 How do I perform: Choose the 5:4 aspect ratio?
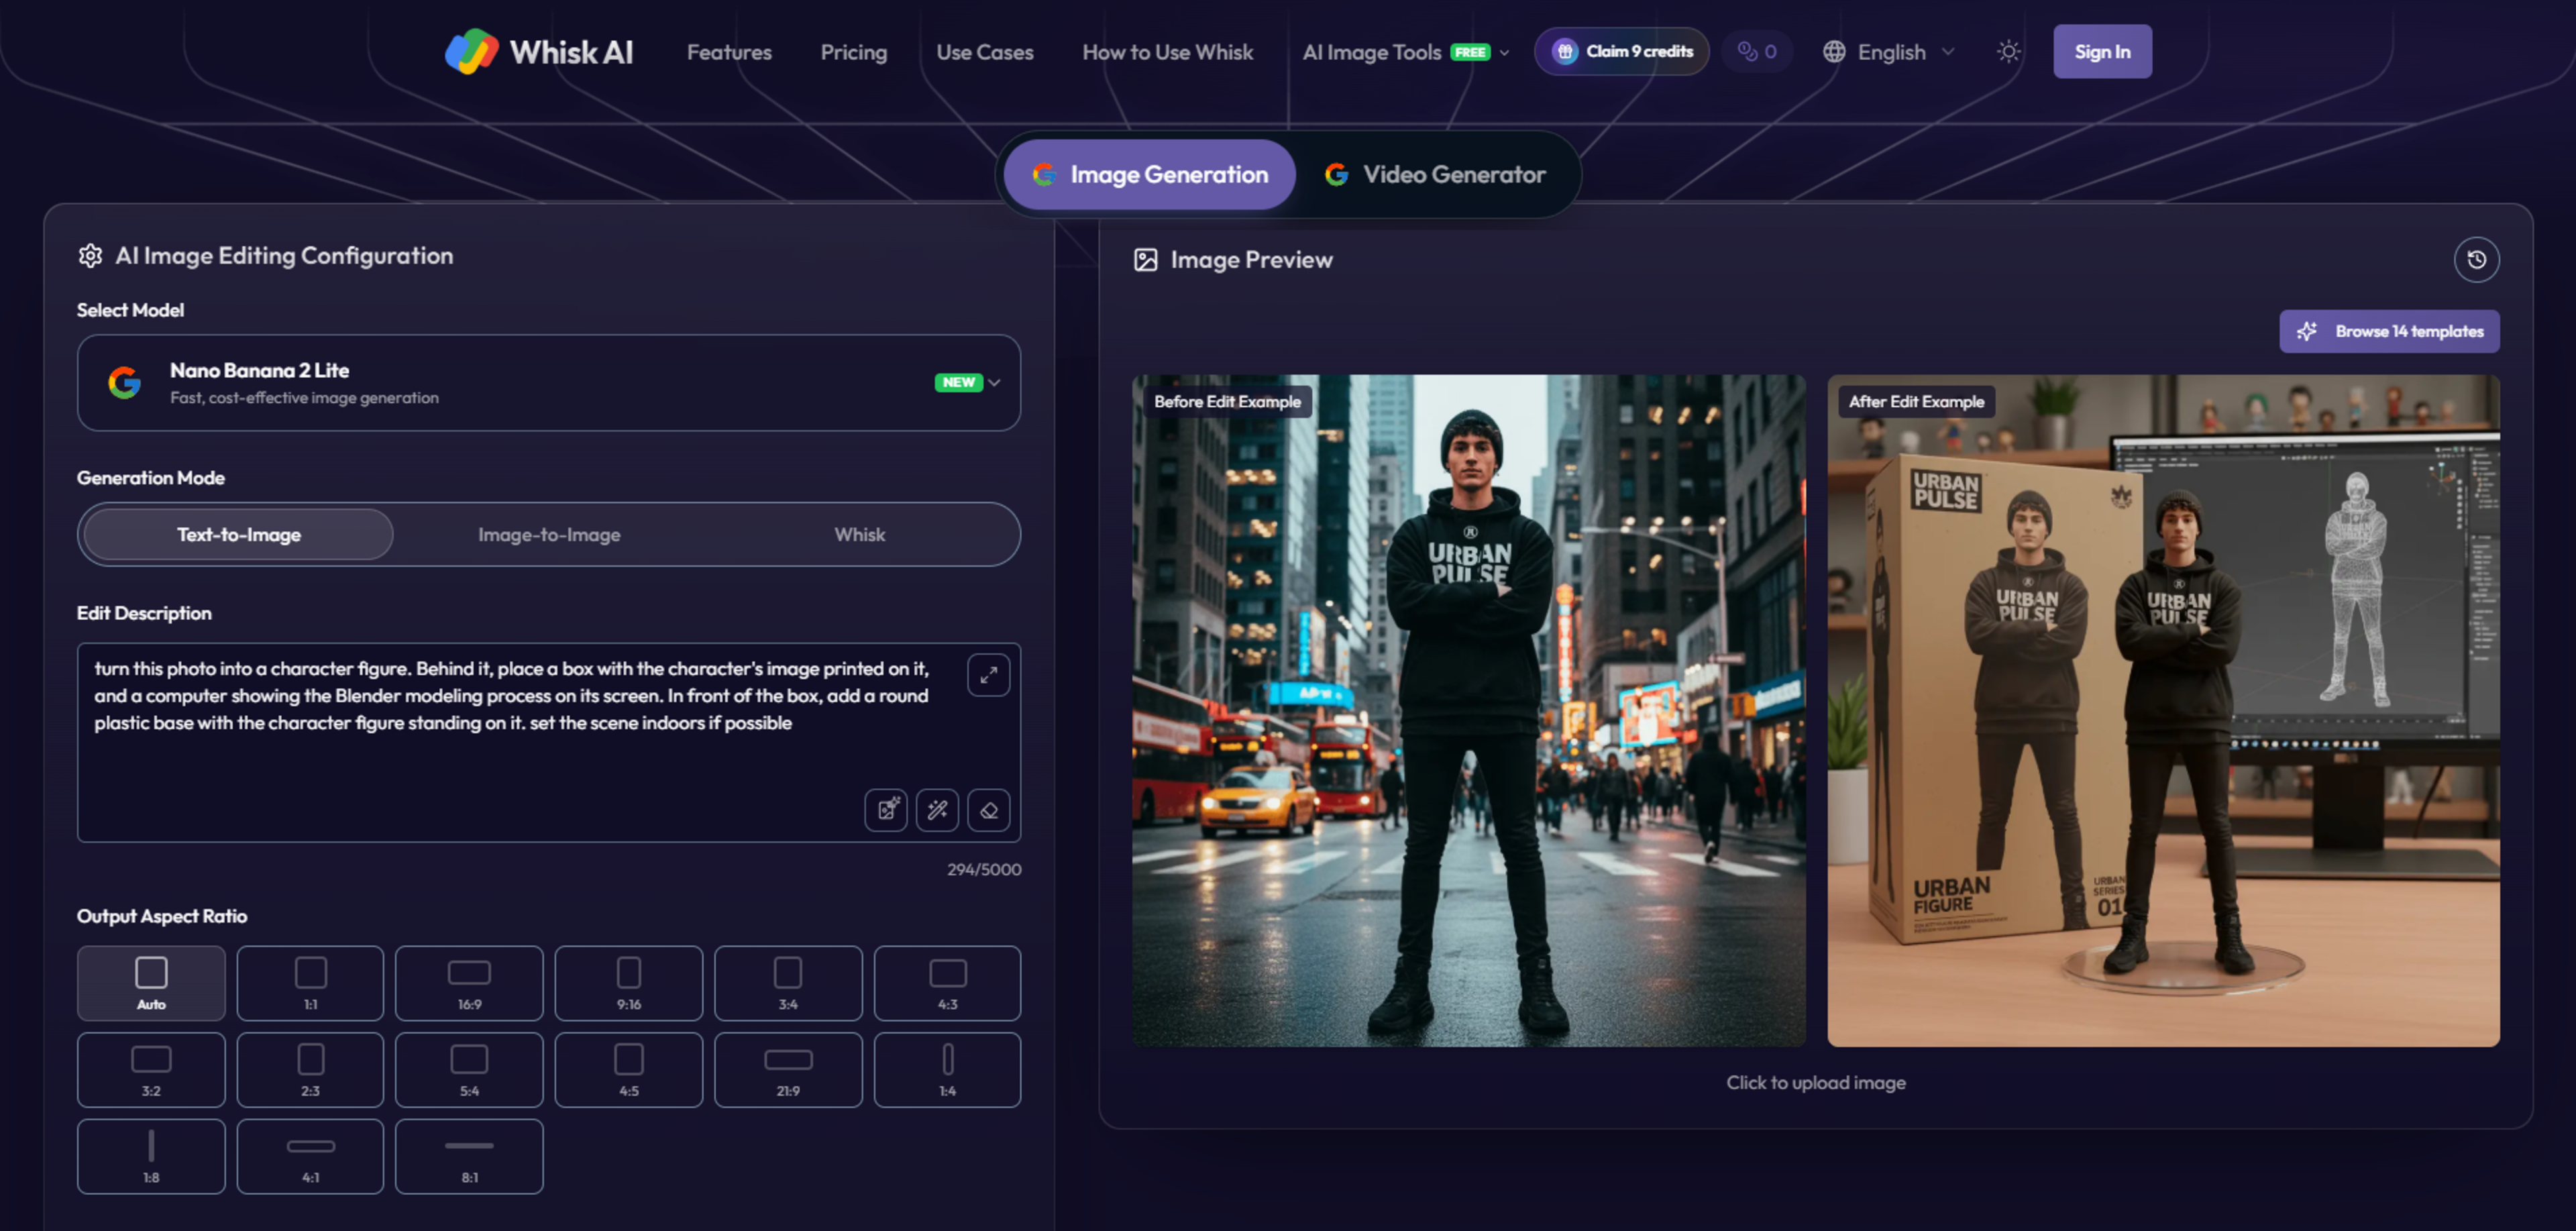tap(469, 1070)
